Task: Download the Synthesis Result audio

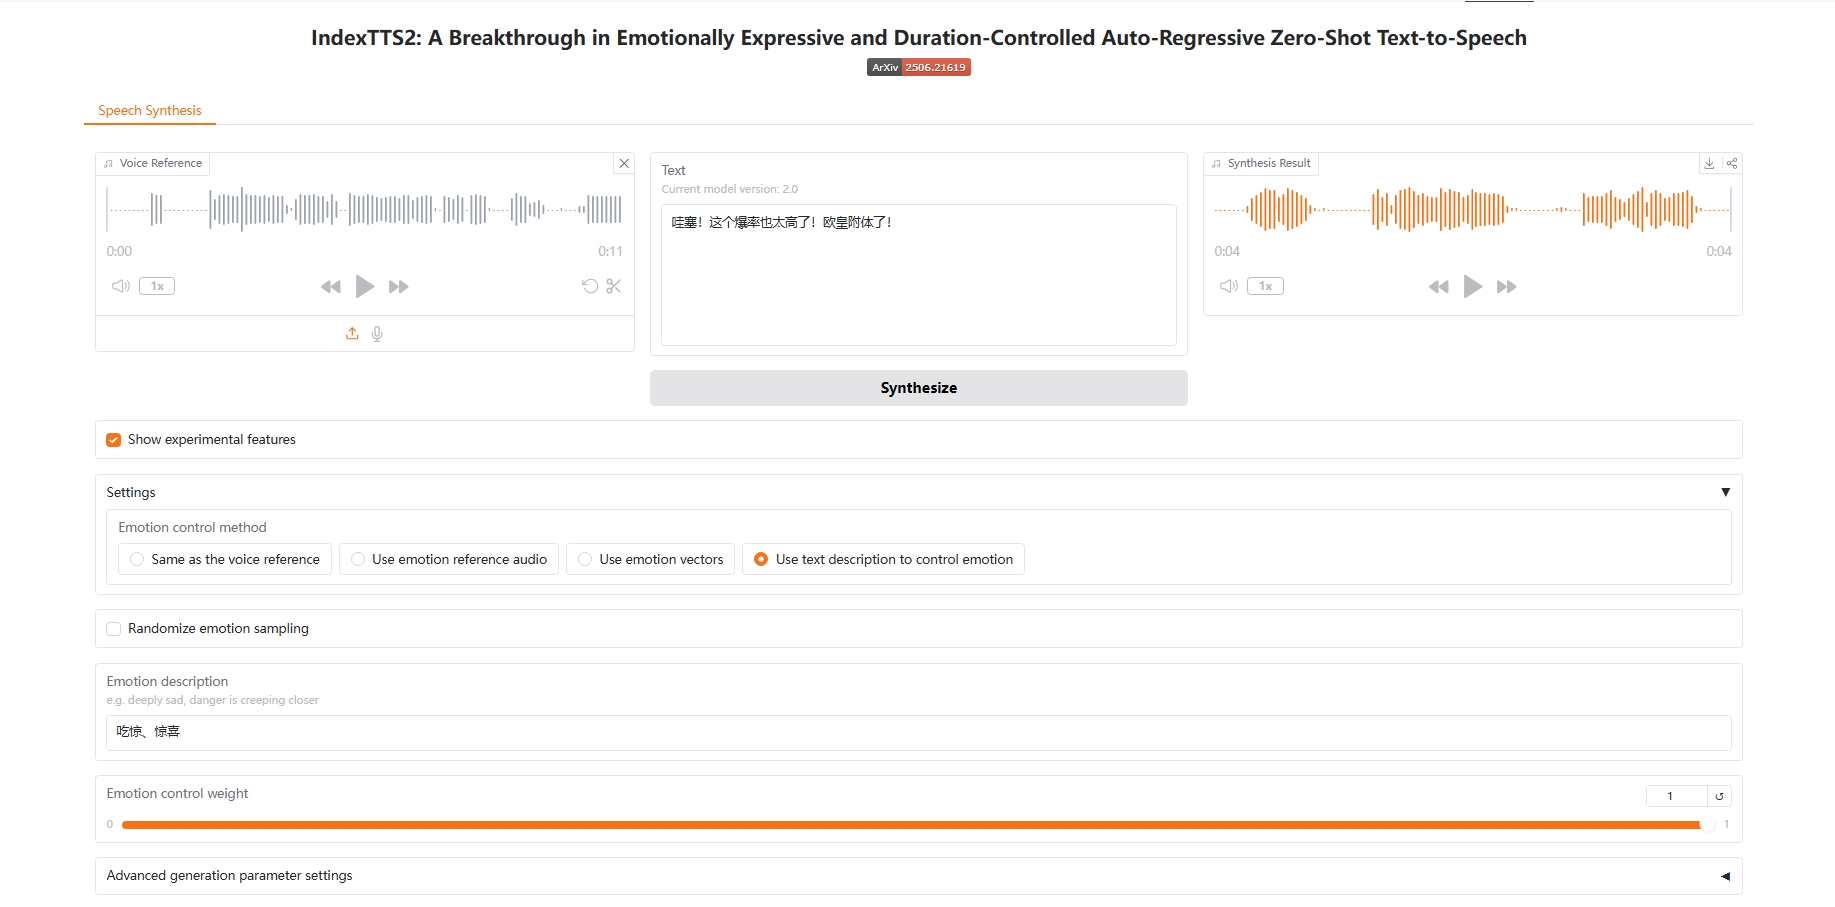Action: [1709, 163]
